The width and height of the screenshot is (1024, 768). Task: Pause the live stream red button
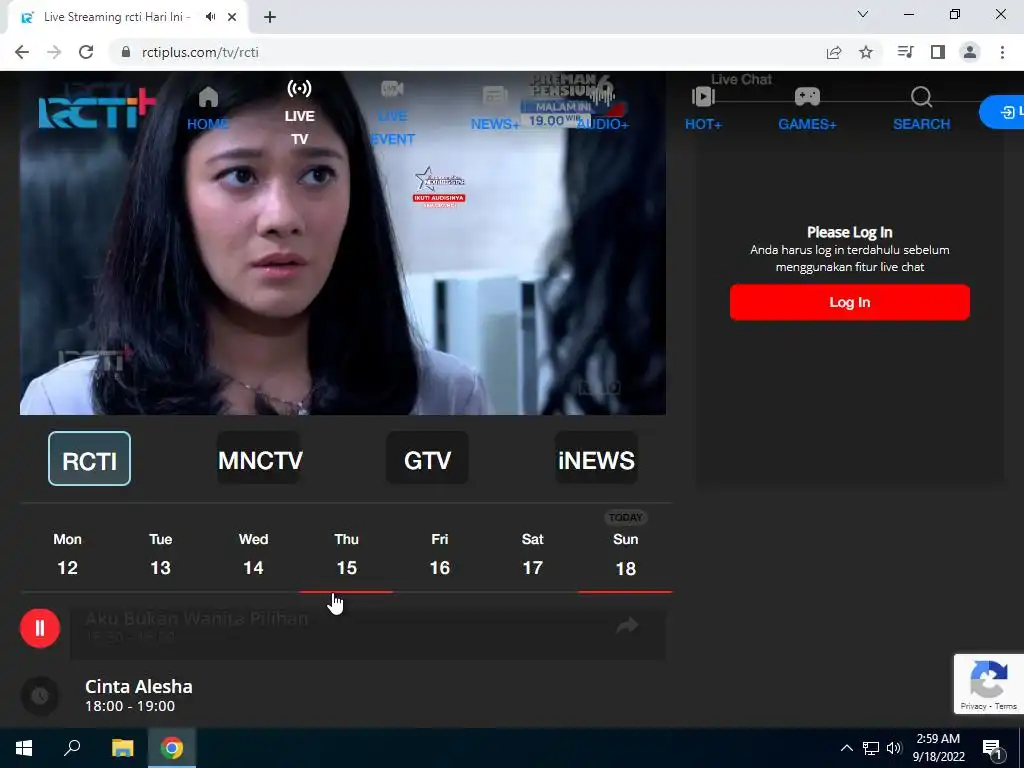pos(40,628)
